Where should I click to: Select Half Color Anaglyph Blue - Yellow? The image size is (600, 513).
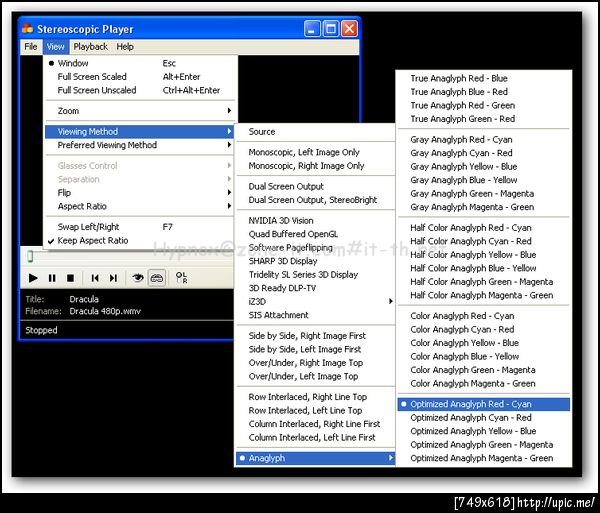pyautogui.click(x=484, y=268)
